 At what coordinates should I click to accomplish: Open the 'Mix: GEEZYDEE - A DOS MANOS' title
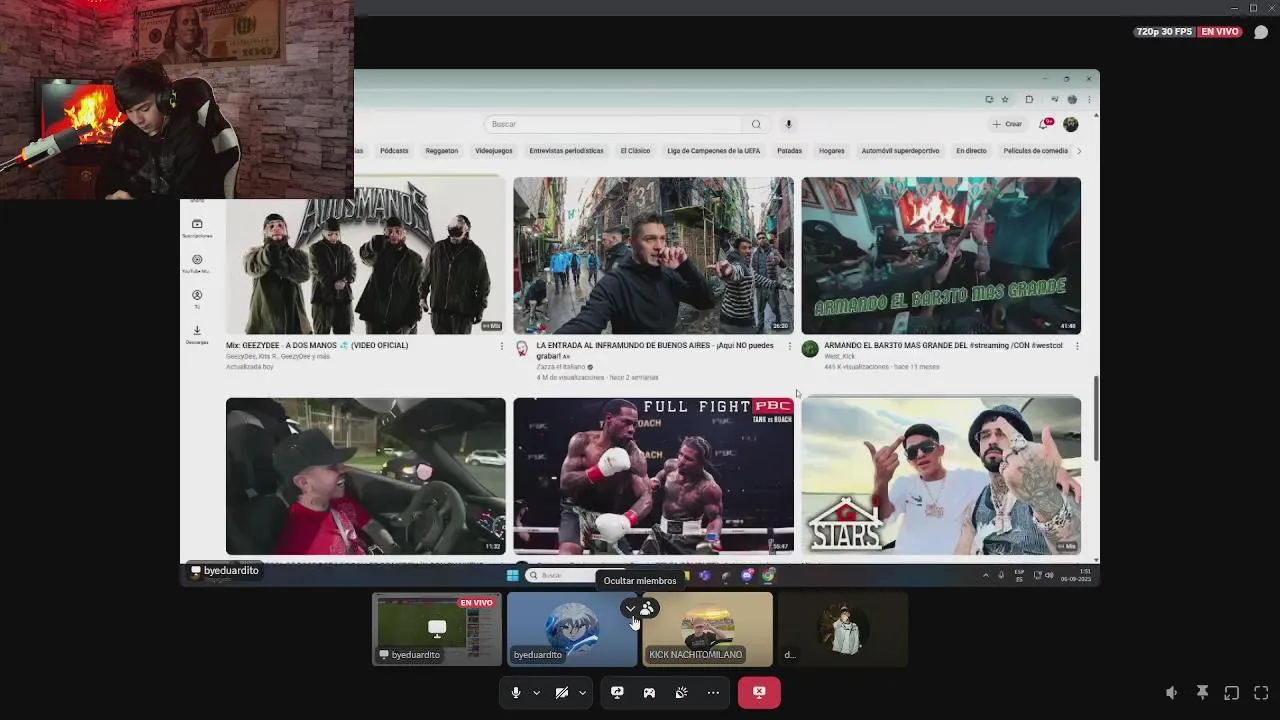click(x=317, y=345)
